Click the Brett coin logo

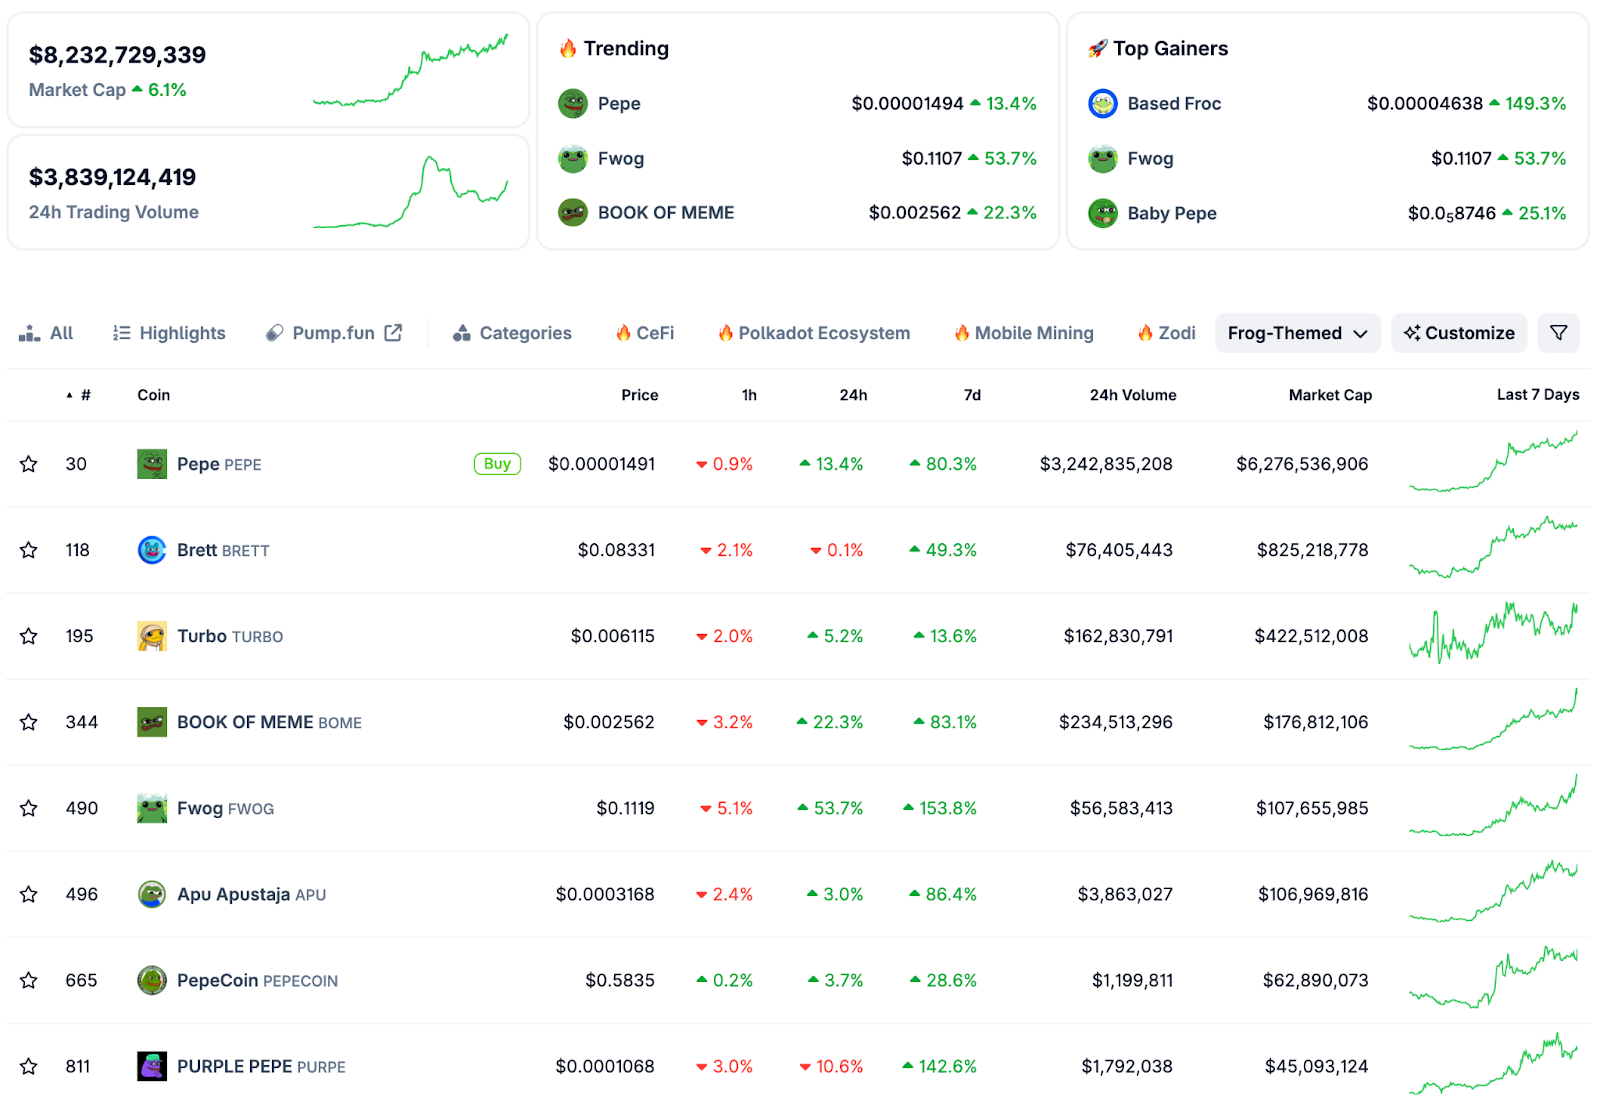coord(152,550)
